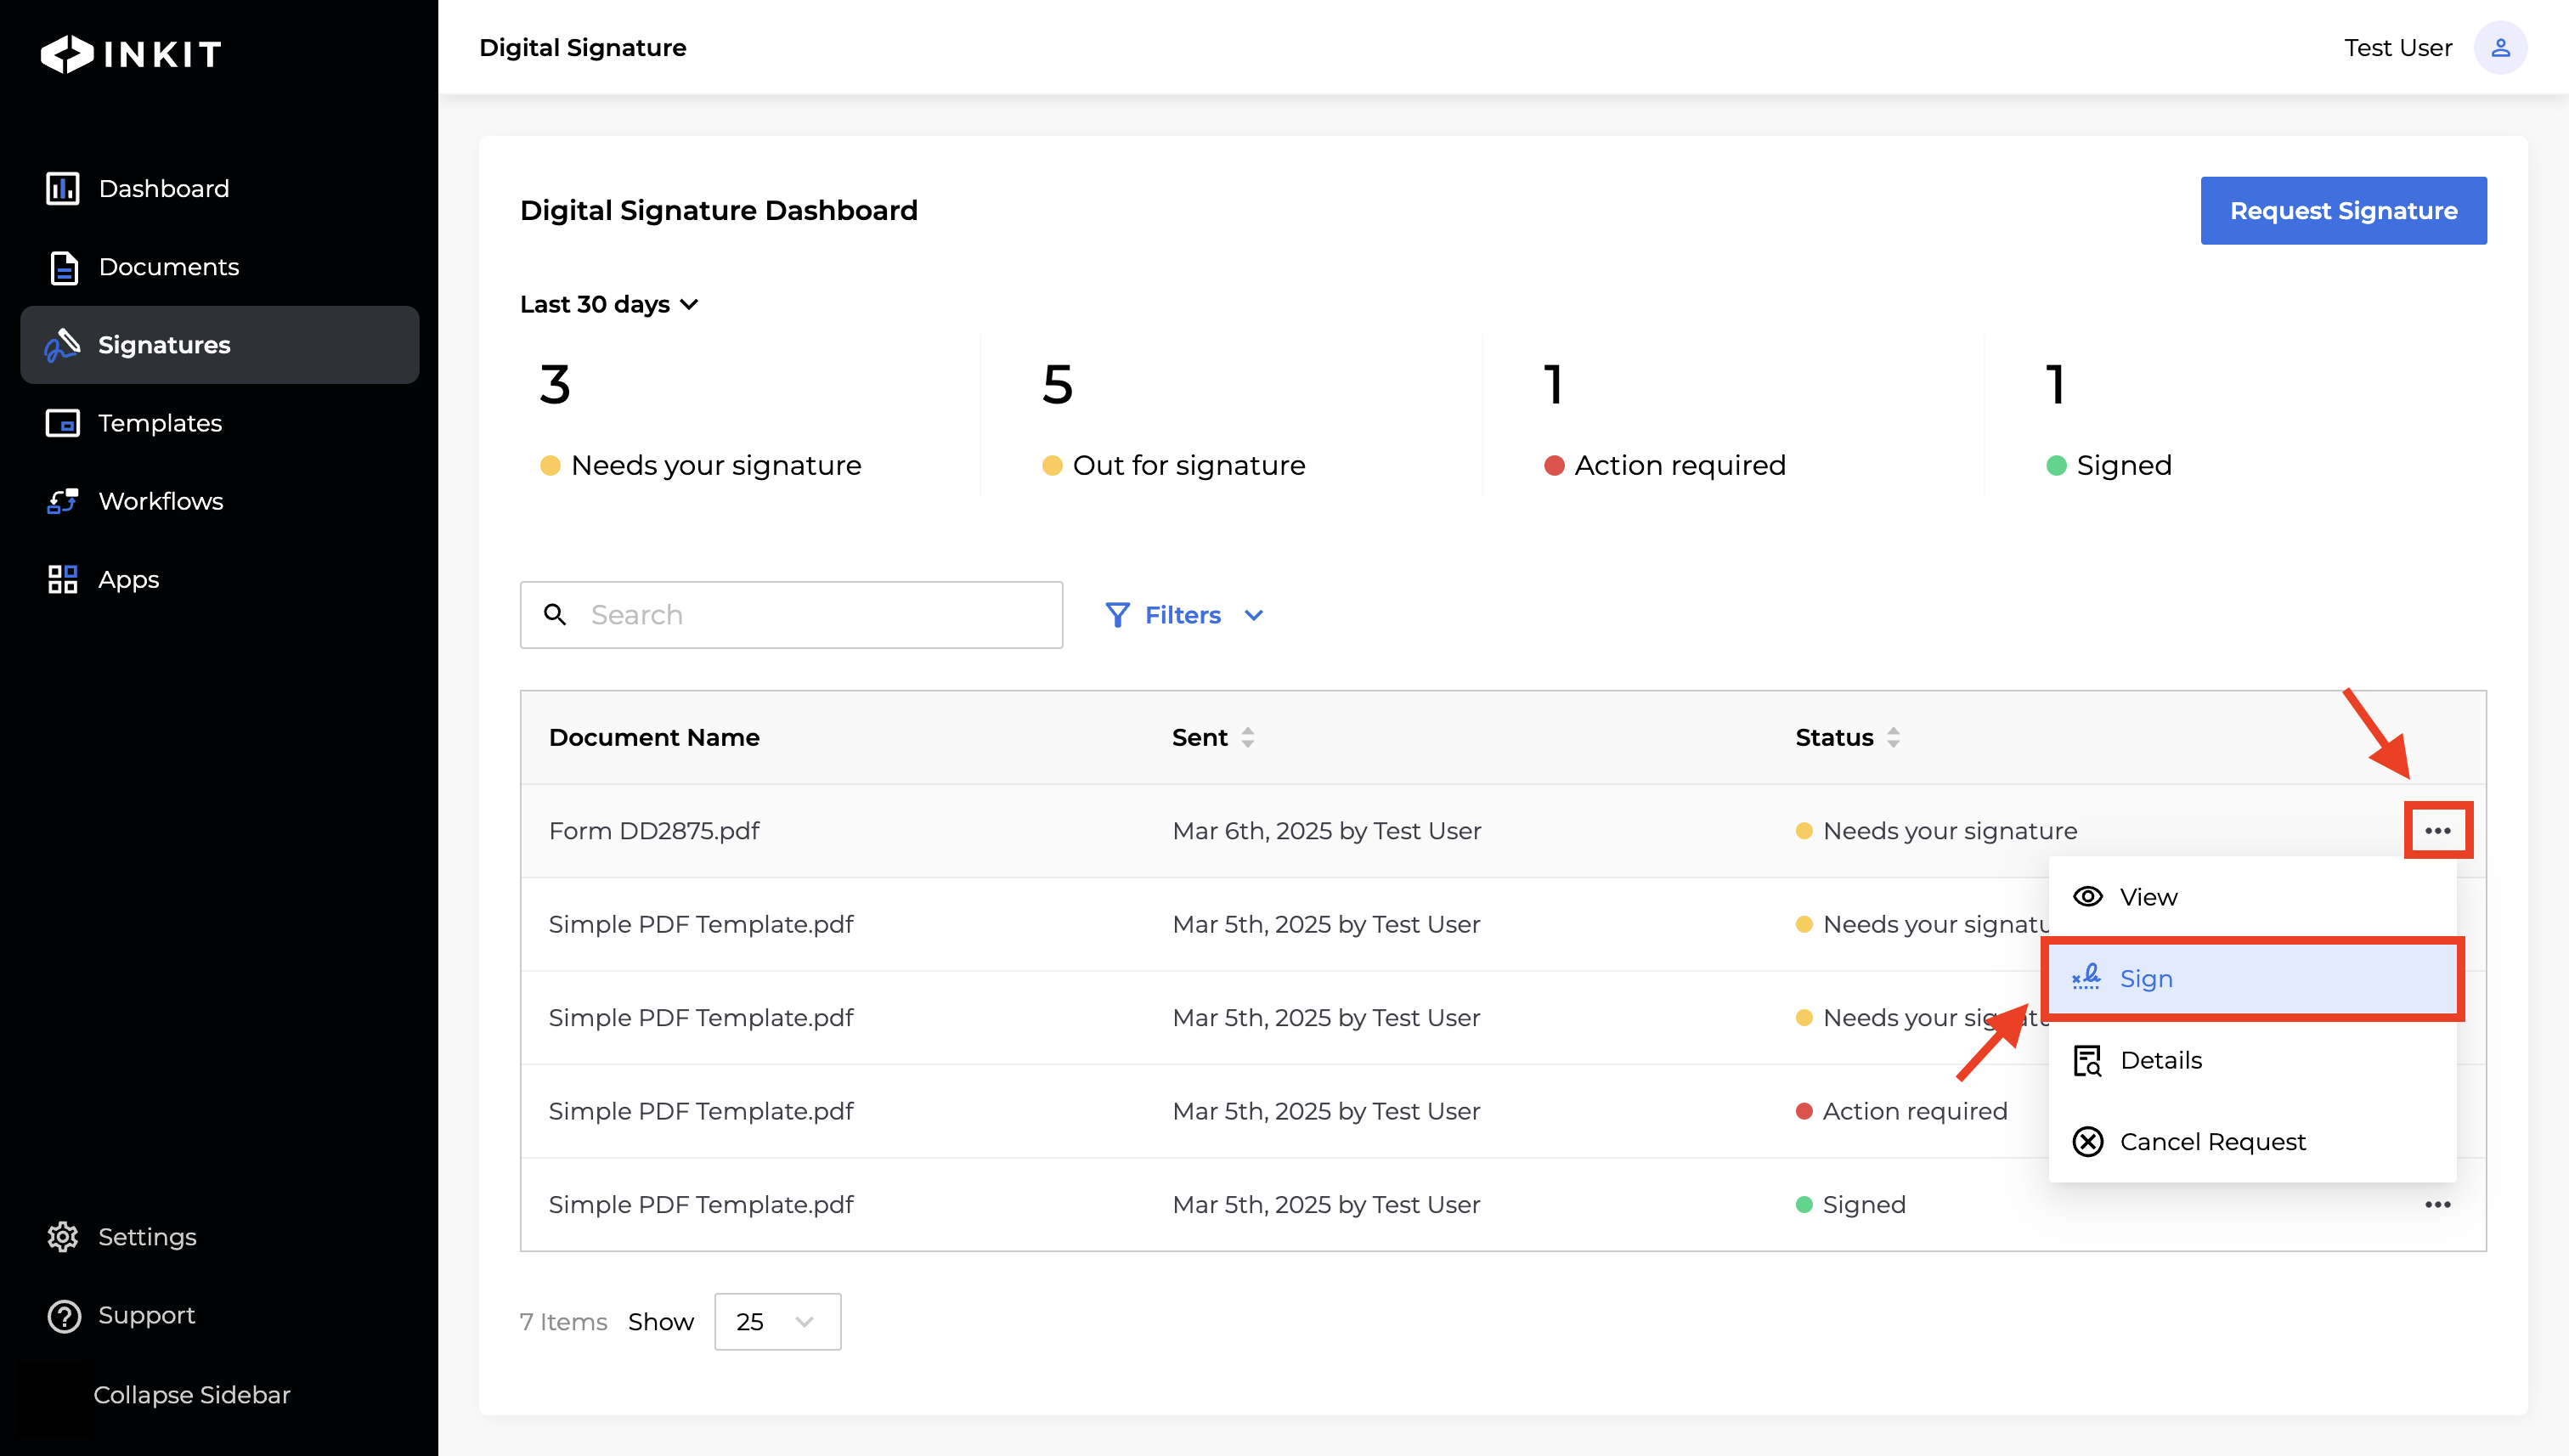Viewport: 2569px width, 1456px height.
Task: Select View in the context menu
Action: 2148,897
